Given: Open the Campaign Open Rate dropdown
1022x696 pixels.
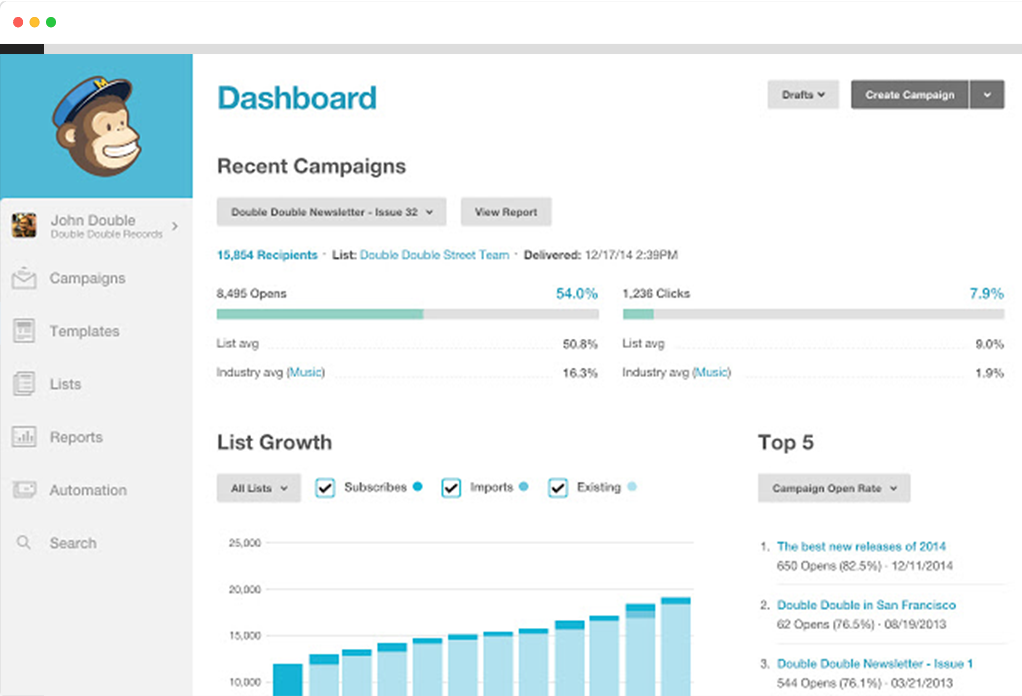Looking at the screenshot, I should click(834, 488).
